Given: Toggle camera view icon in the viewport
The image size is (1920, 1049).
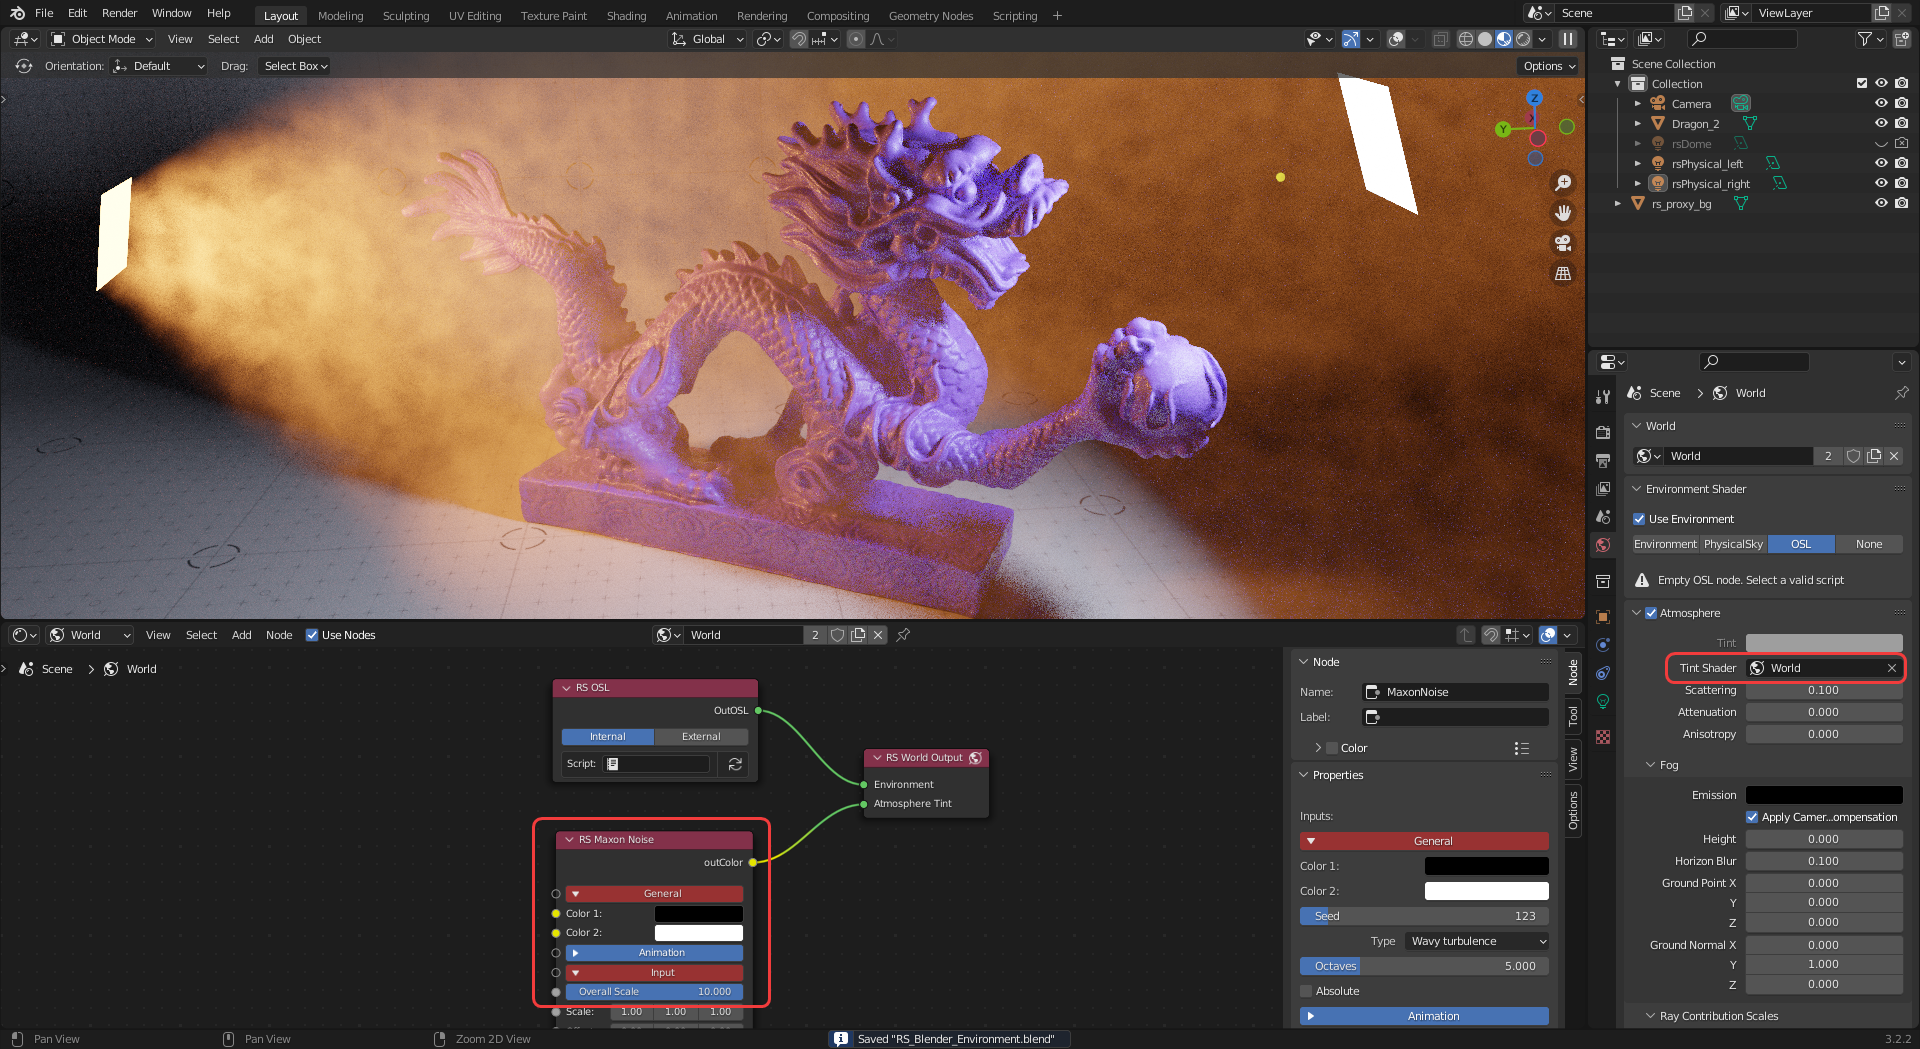Looking at the screenshot, I should [1563, 243].
